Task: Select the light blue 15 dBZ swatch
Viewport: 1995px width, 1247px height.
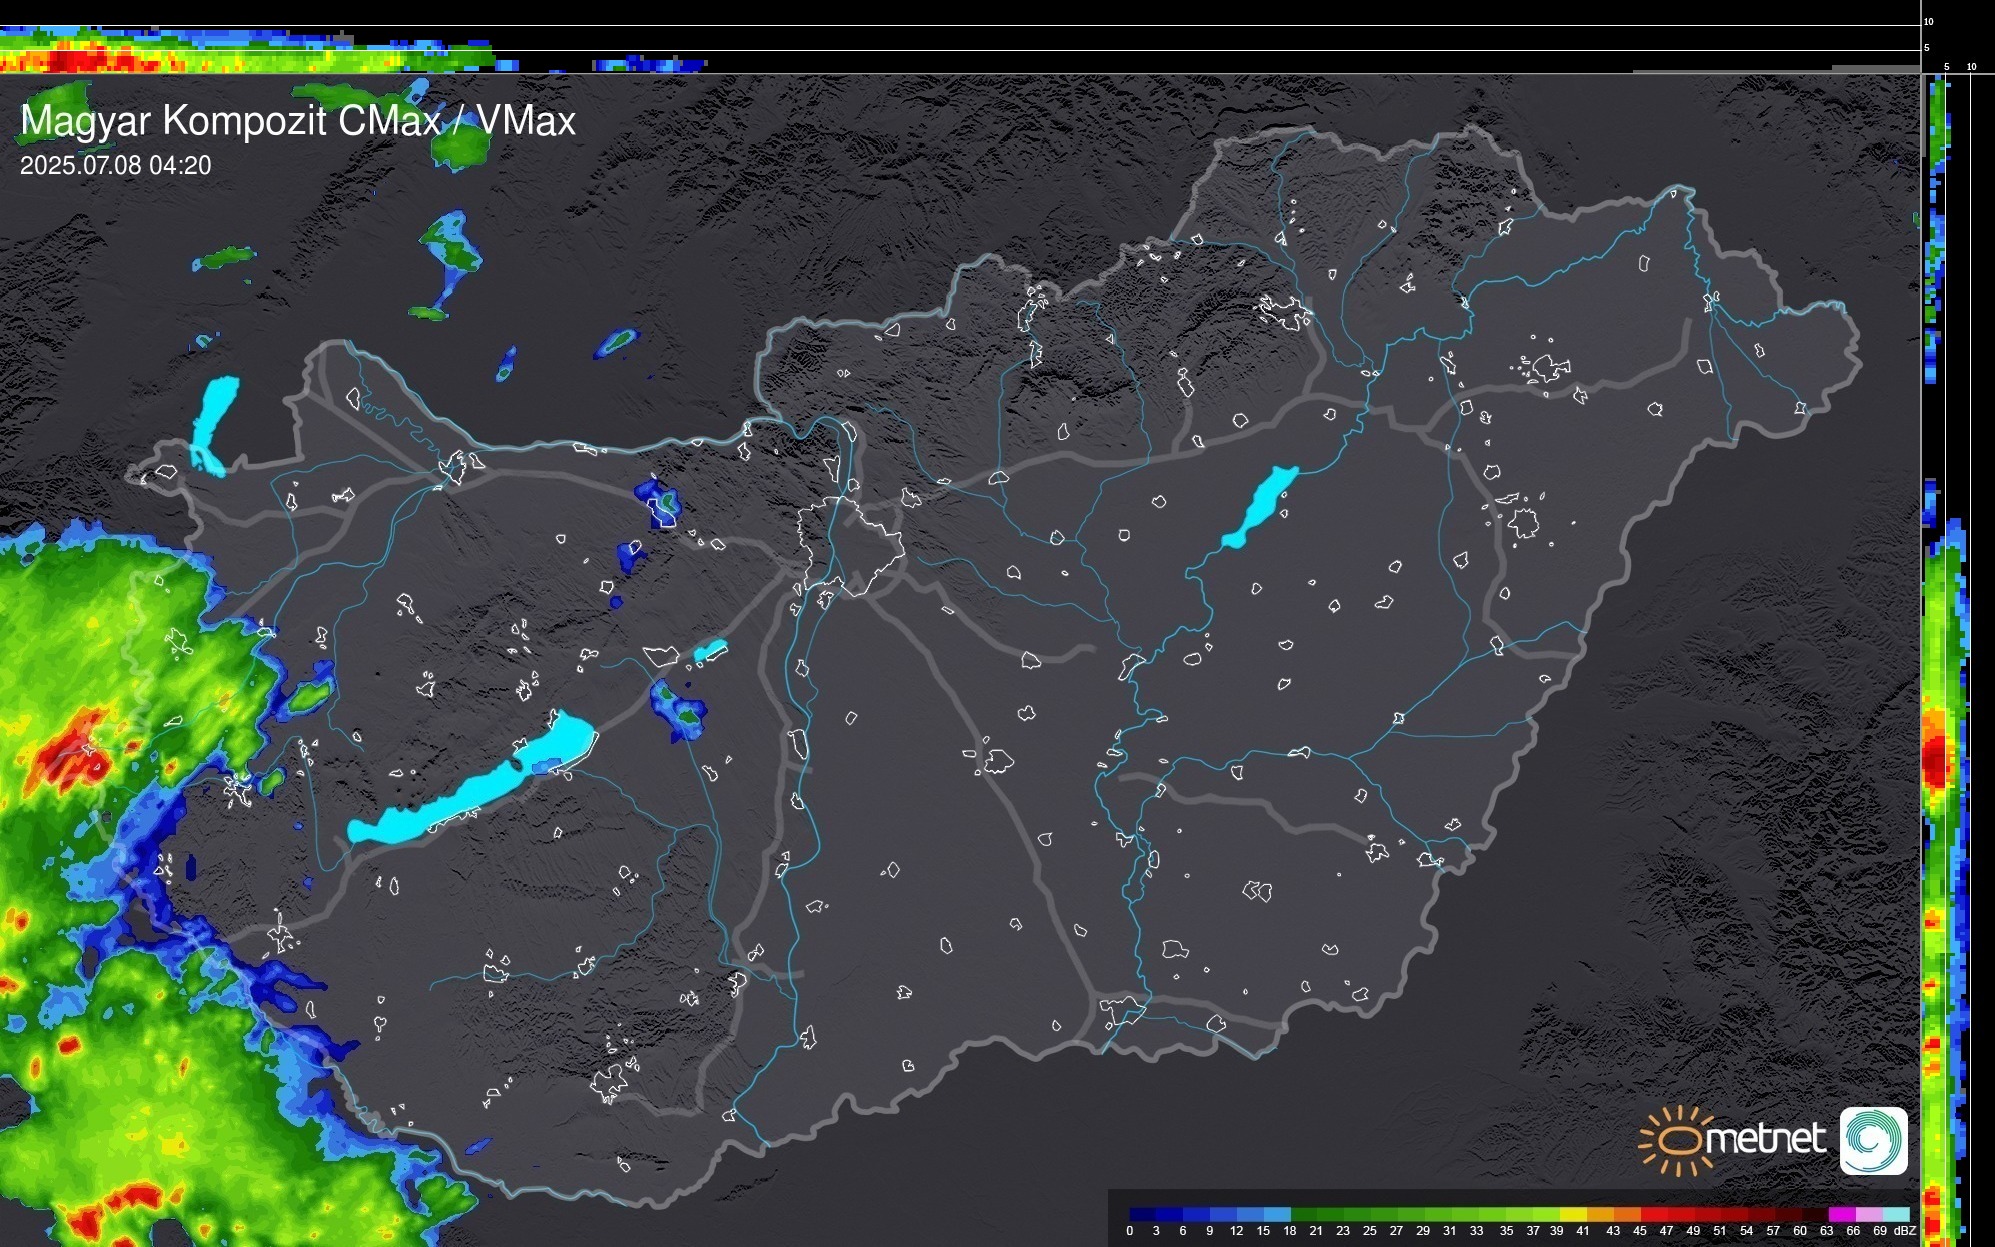Action: pos(1277,1214)
